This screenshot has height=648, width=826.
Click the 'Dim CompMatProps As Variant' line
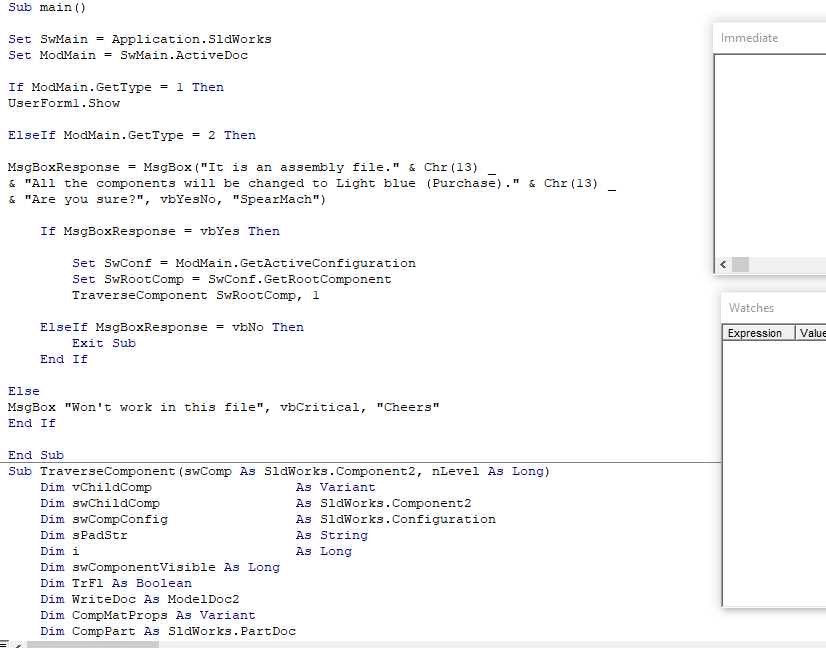(148, 615)
